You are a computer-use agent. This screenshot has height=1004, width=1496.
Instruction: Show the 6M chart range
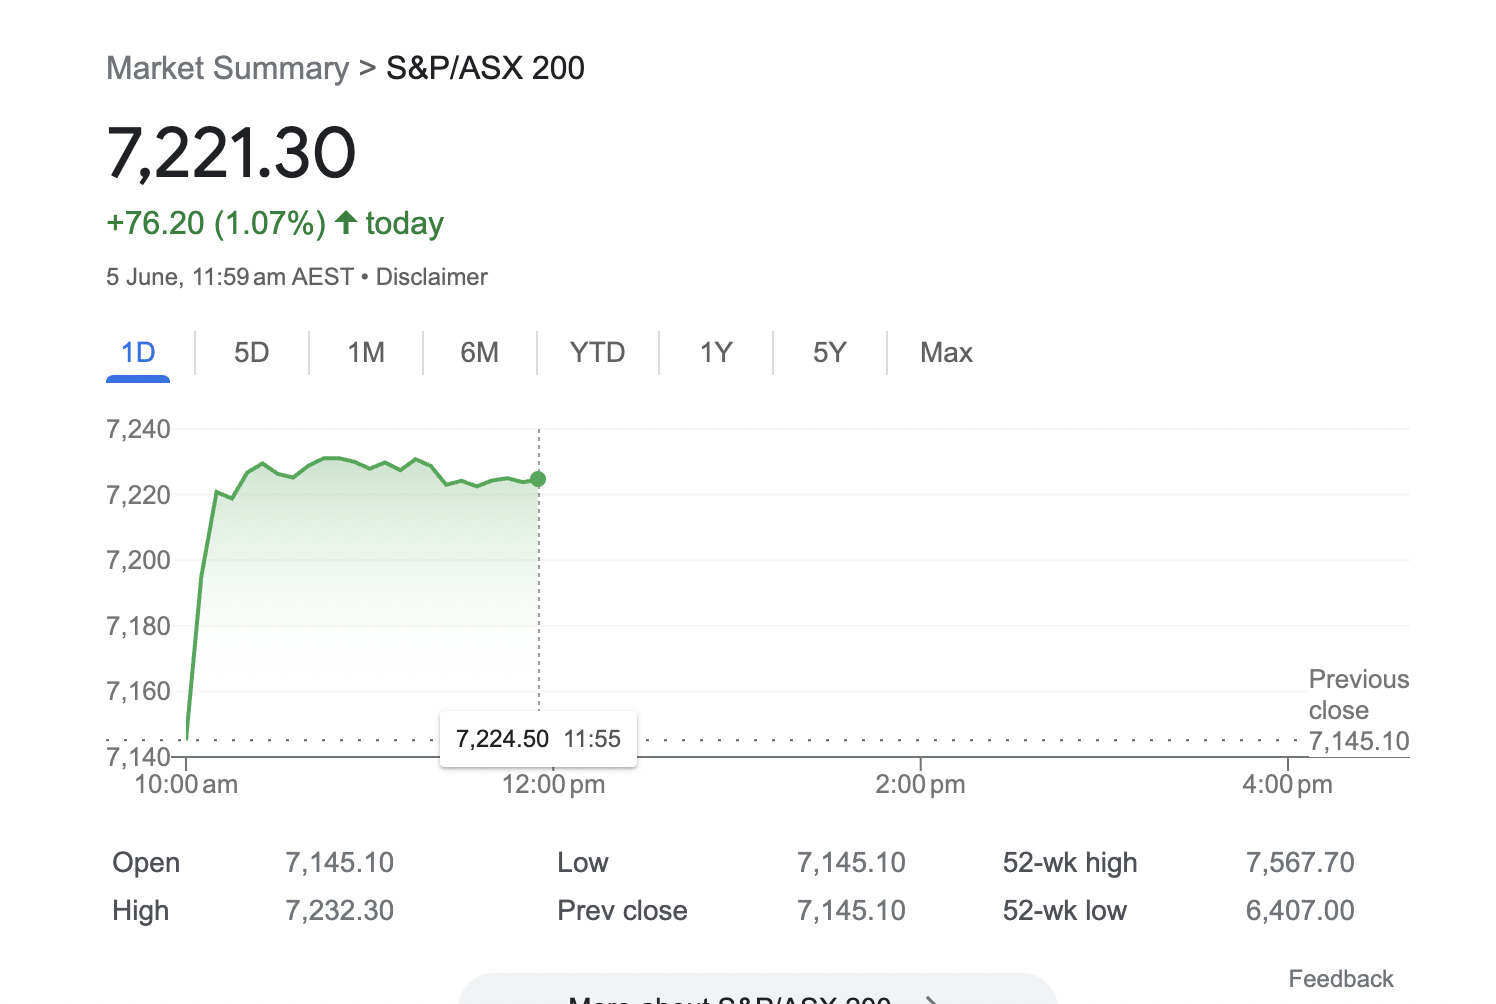coord(480,353)
